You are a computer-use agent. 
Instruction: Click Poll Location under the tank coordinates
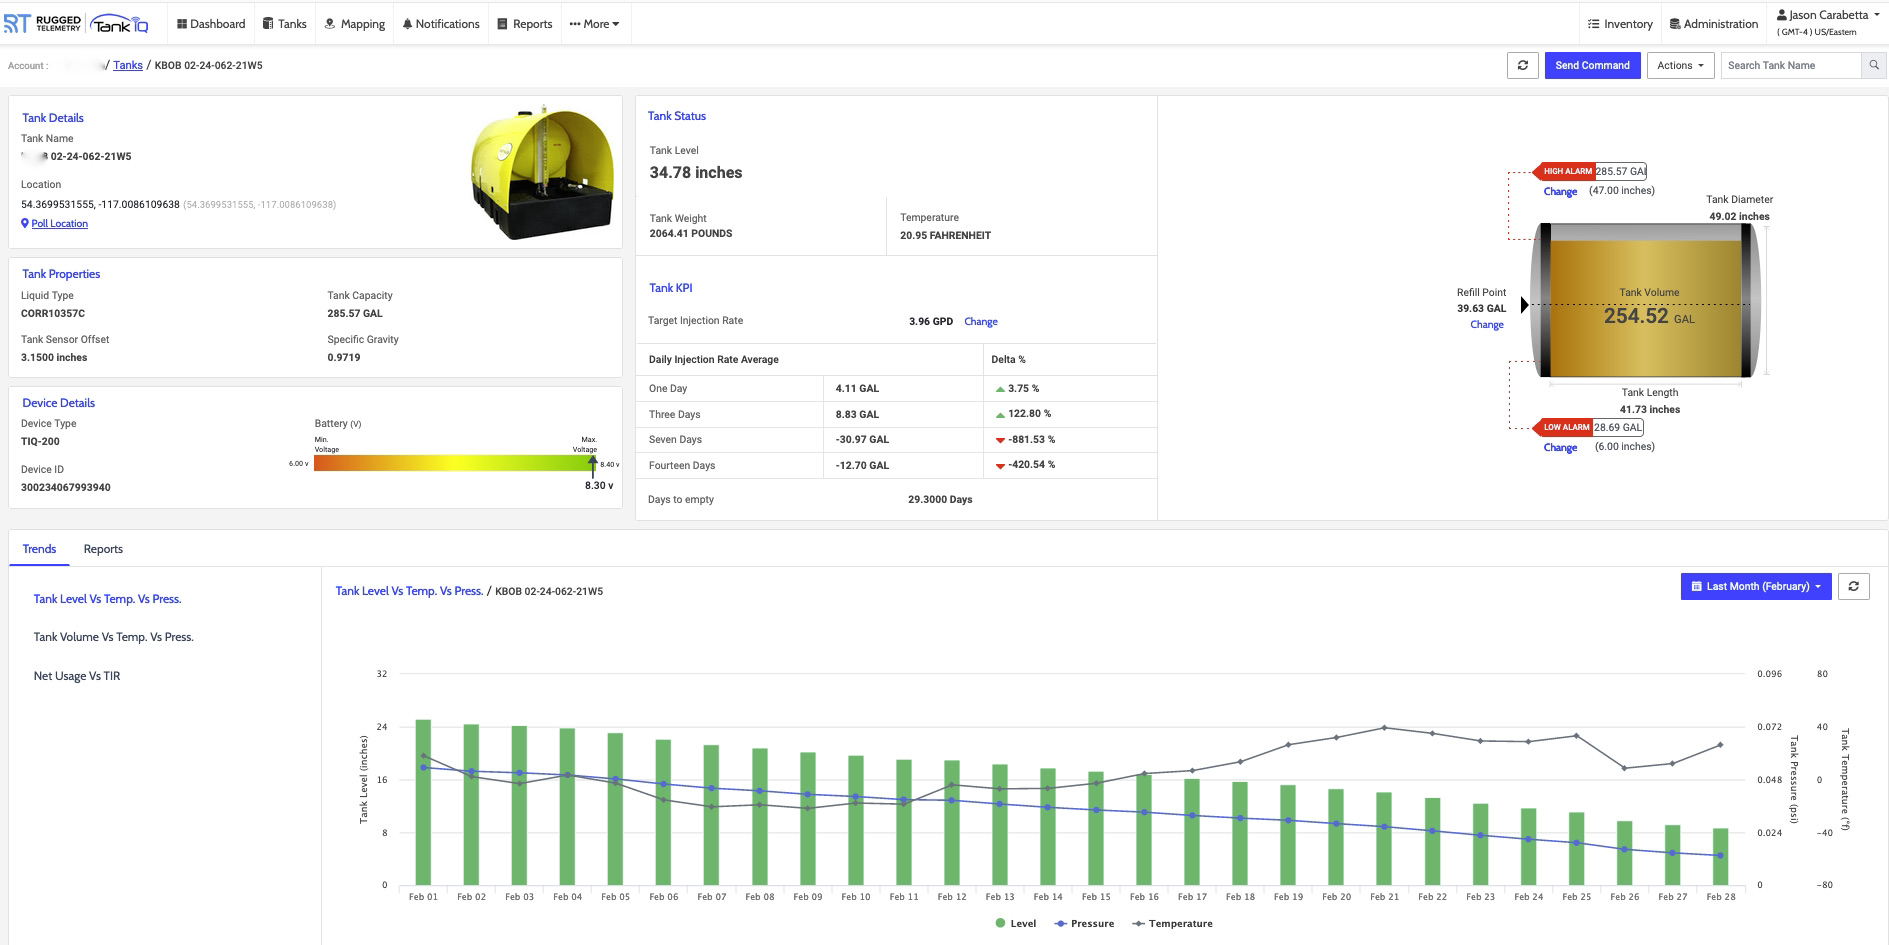(x=58, y=223)
